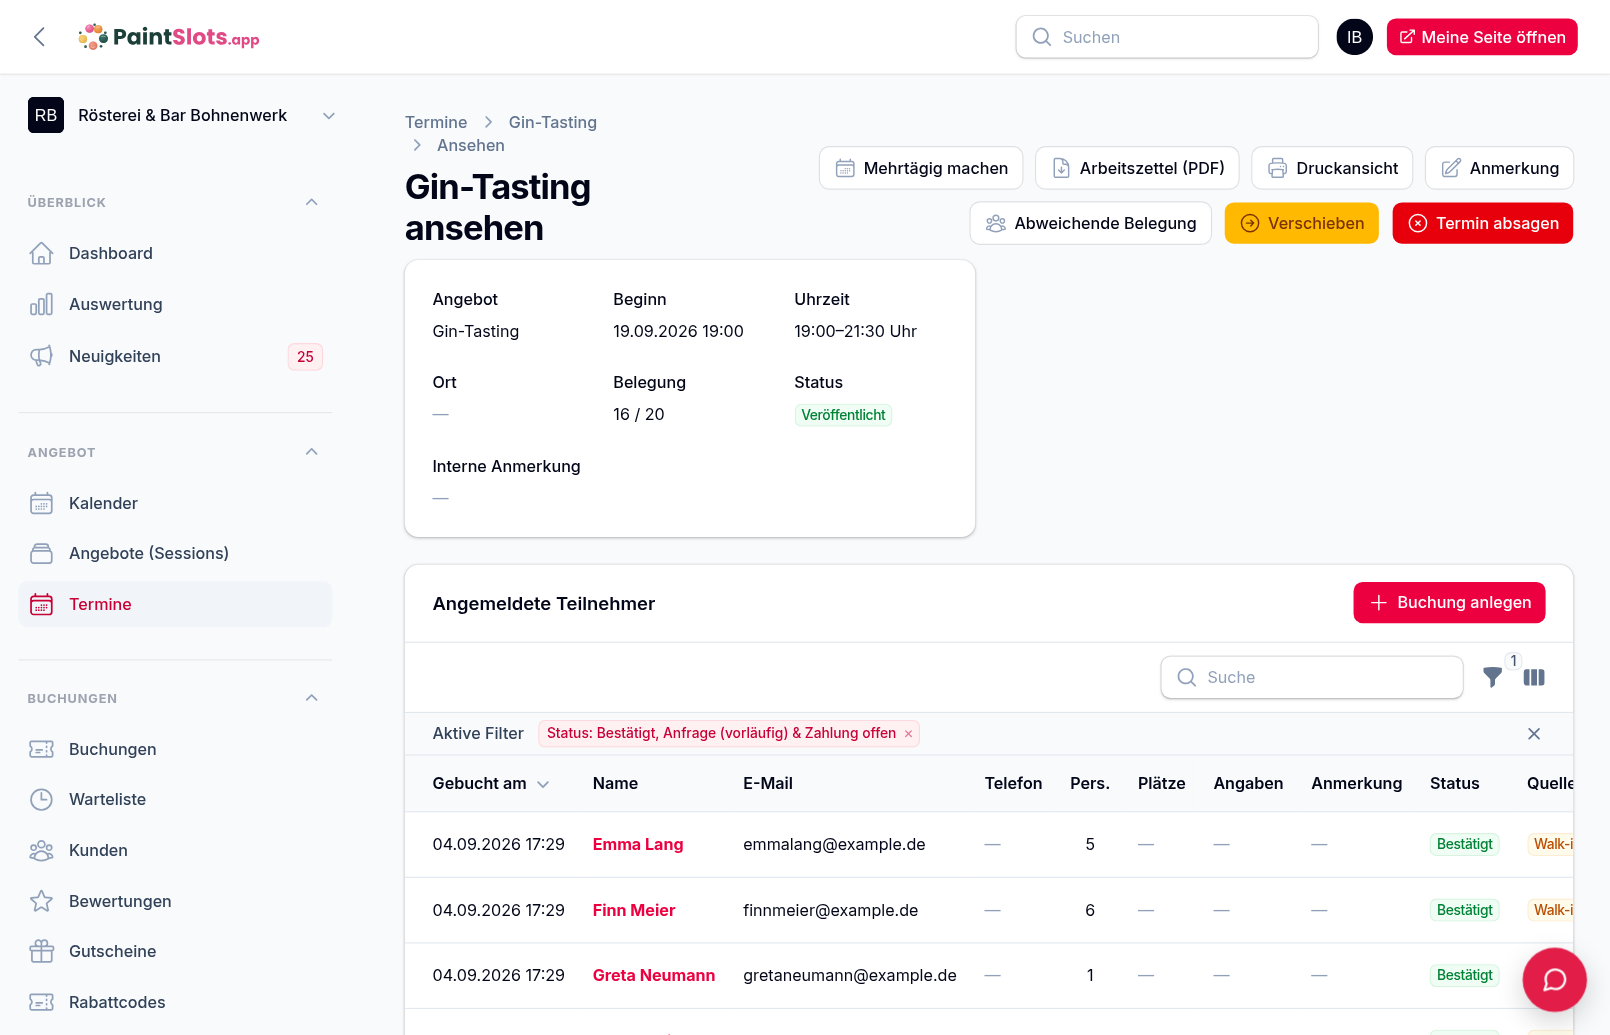Expand the Rösterei & Bar Bohnenwerk selector
Screen dimensions: 1610x1035
click(x=182, y=115)
